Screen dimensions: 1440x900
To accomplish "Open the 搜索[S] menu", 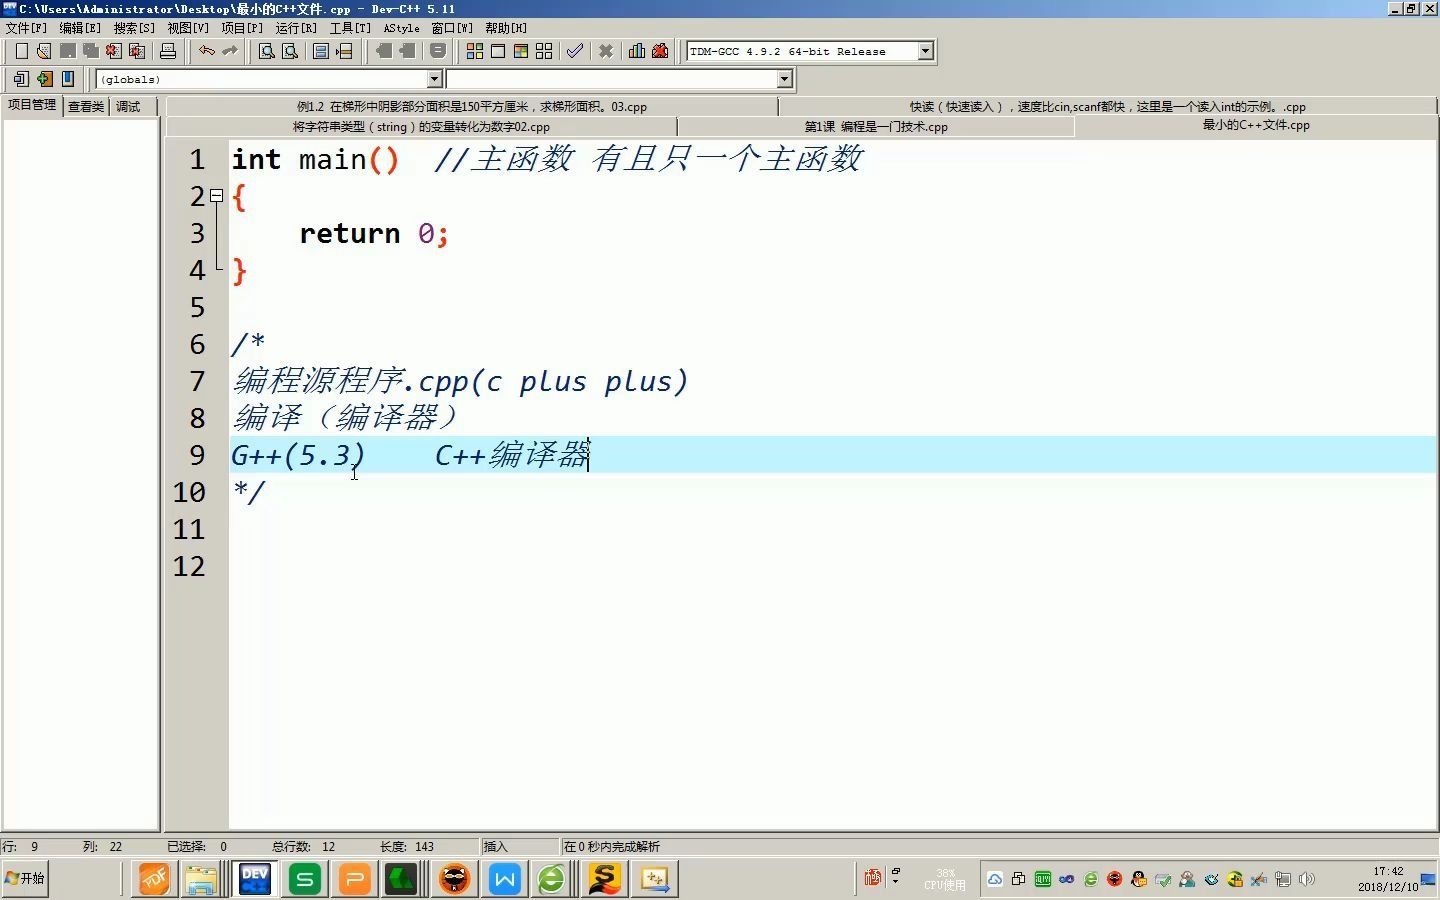I will 134,28.
